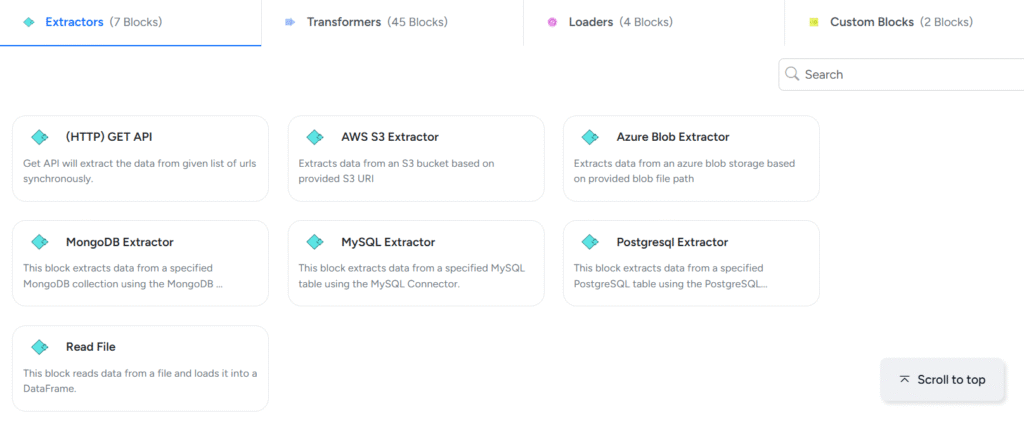Open the MongoDB Extractor block title
Viewport: 1024px width, 430px height.
[x=119, y=242]
